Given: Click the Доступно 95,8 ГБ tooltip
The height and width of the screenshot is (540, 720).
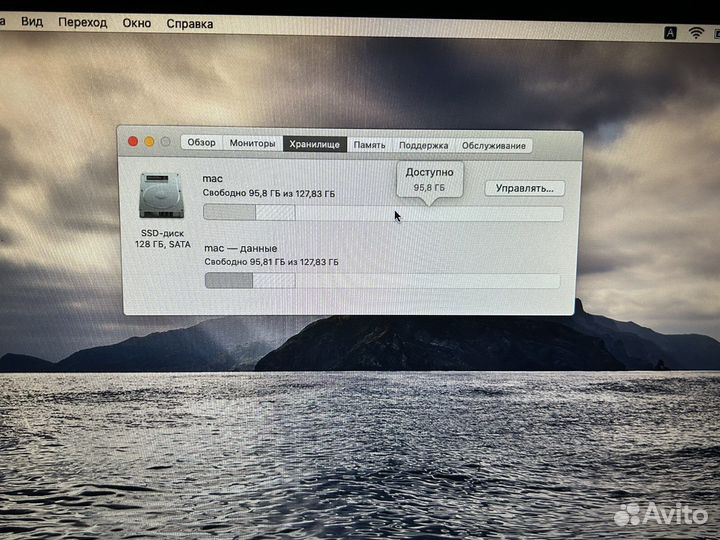Looking at the screenshot, I should point(429,180).
